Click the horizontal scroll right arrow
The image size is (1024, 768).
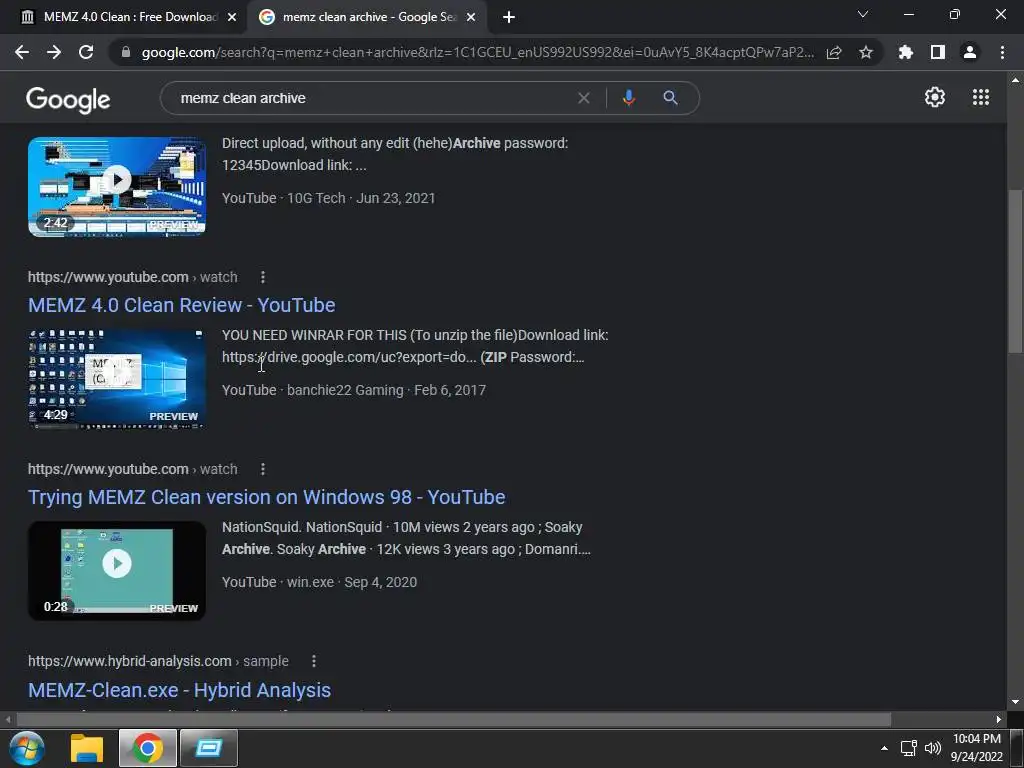click(999, 720)
